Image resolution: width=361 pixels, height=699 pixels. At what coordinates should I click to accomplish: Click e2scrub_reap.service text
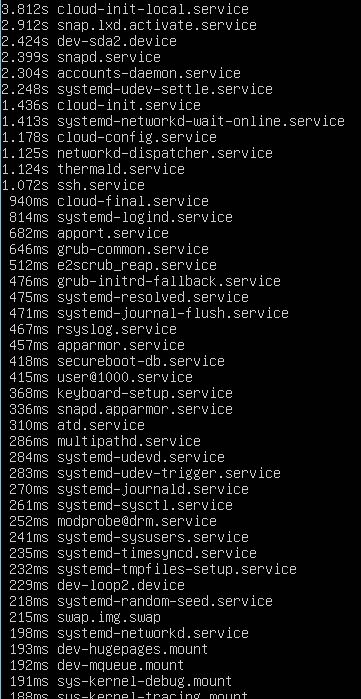point(137,266)
